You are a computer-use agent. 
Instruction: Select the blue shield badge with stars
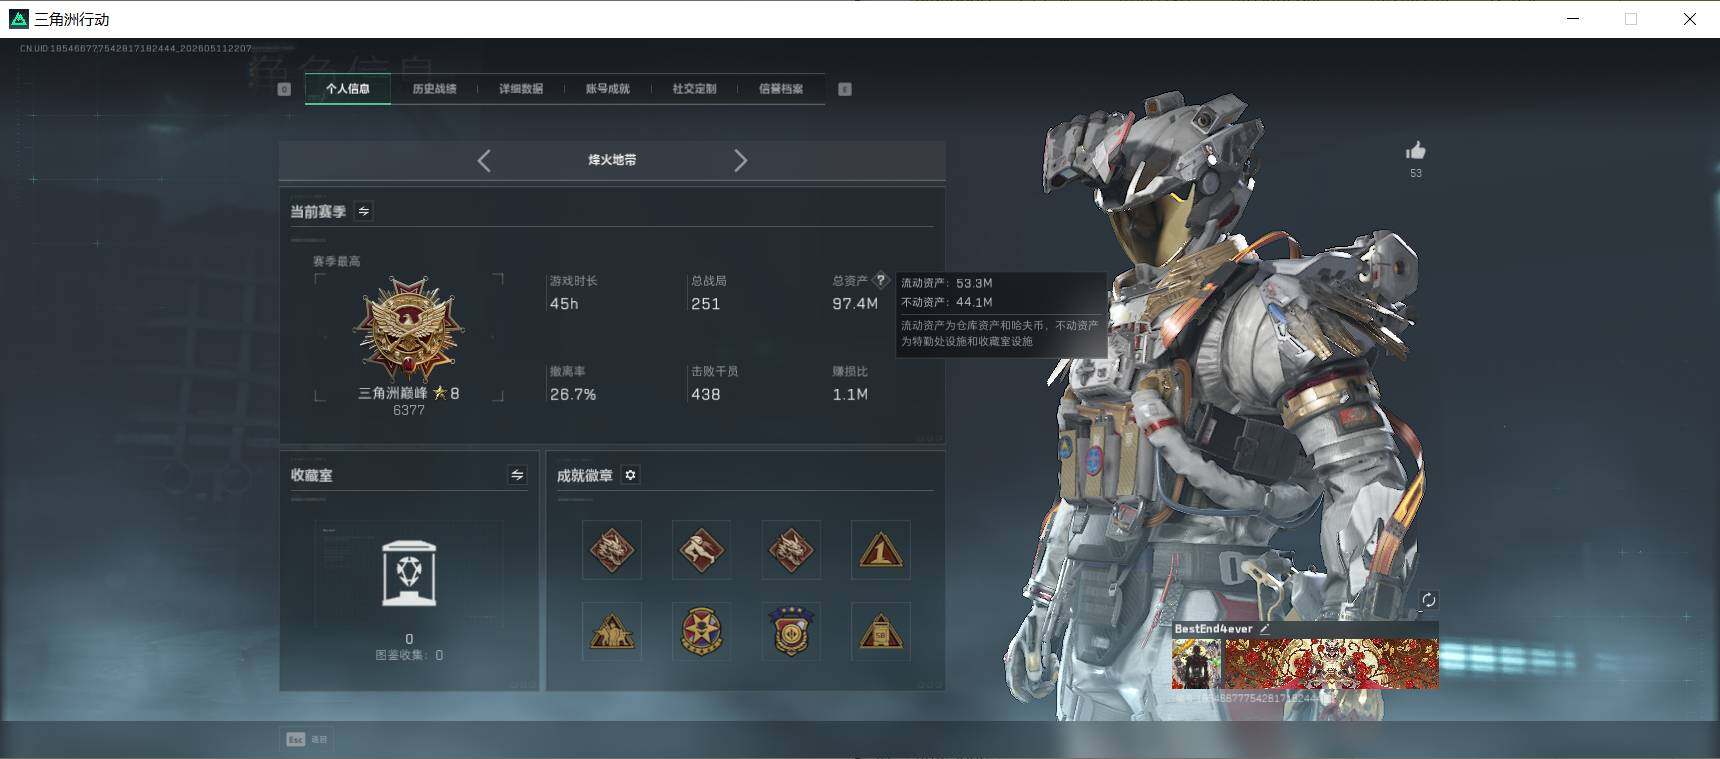791,631
